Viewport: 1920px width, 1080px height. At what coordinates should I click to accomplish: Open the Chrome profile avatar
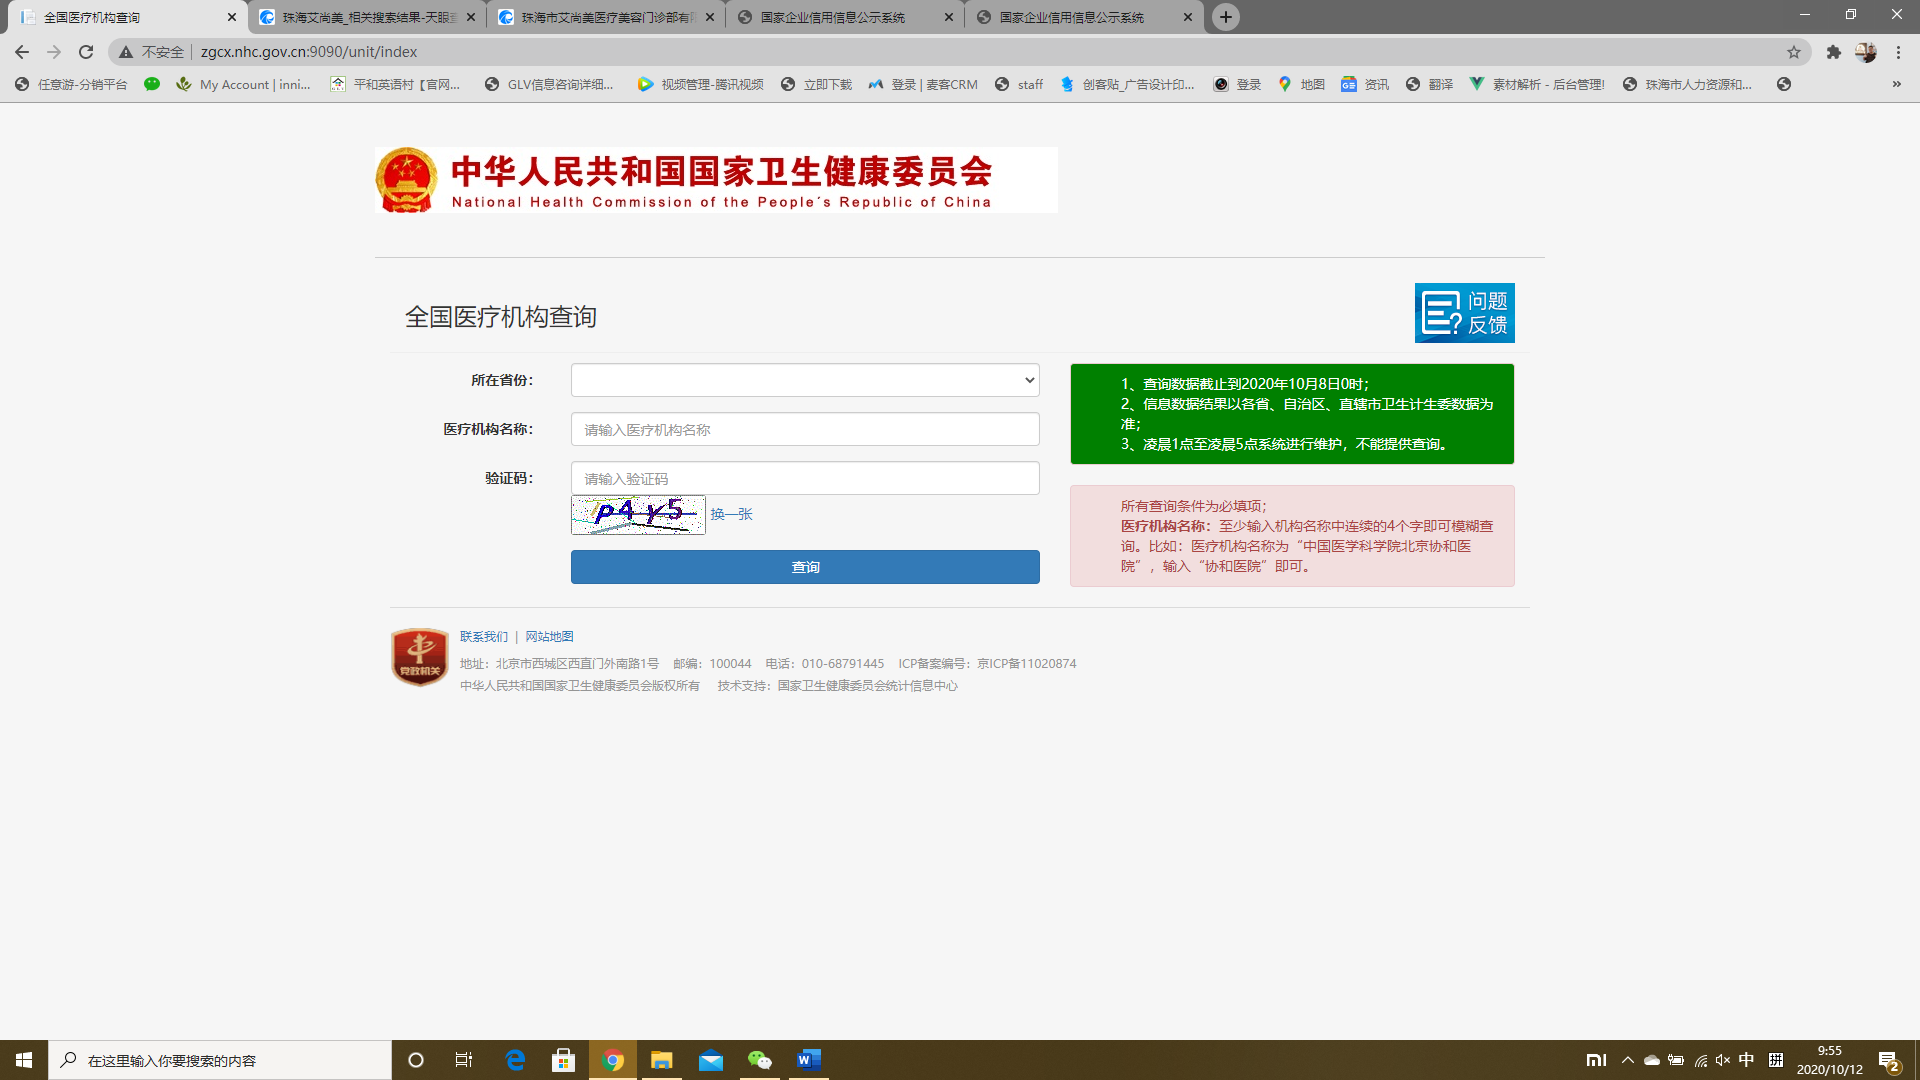1866,52
